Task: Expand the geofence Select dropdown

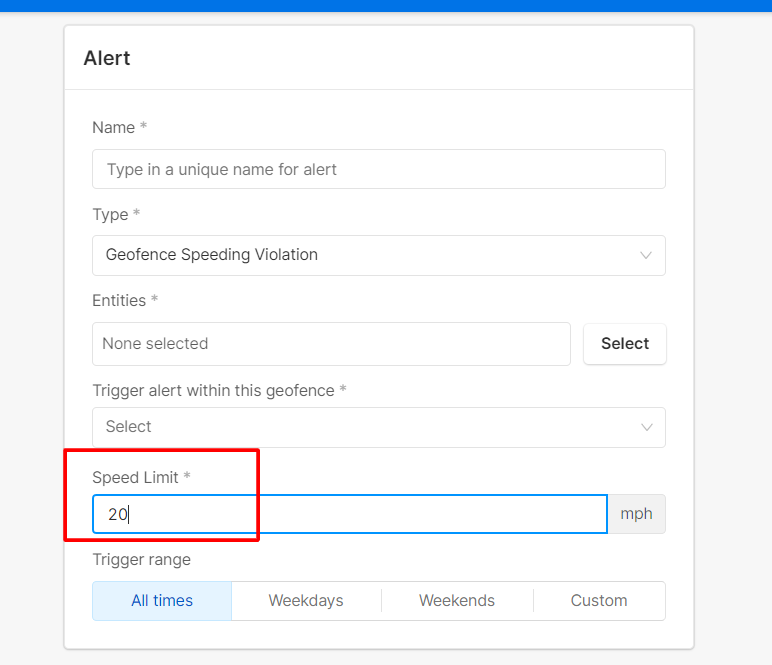Action: point(379,427)
